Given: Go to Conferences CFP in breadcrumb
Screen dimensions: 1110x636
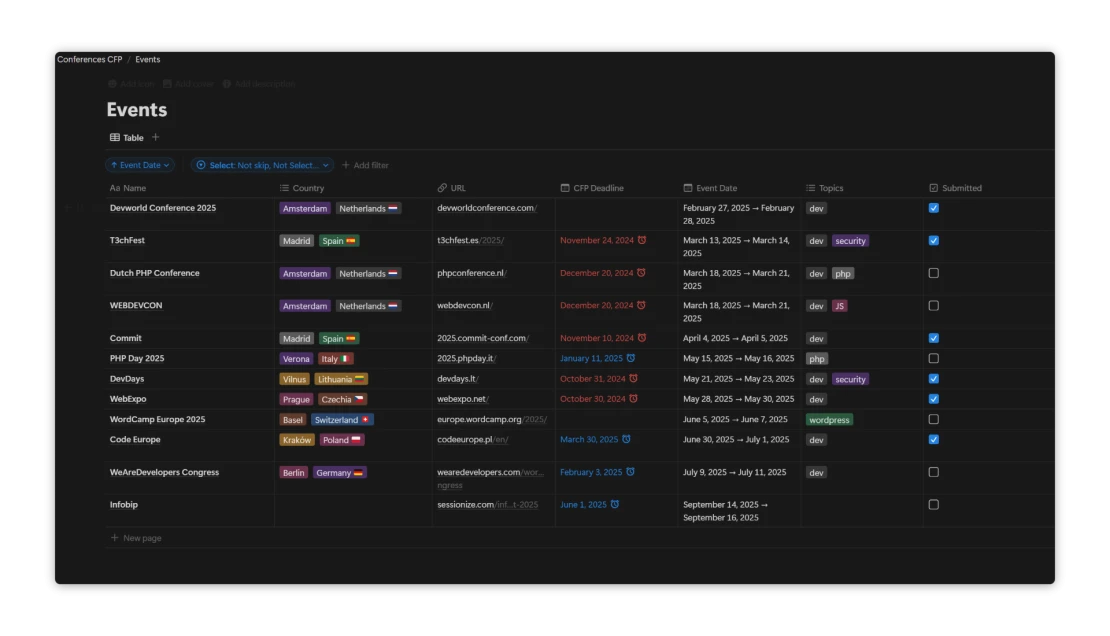Looking at the screenshot, I should [x=90, y=59].
